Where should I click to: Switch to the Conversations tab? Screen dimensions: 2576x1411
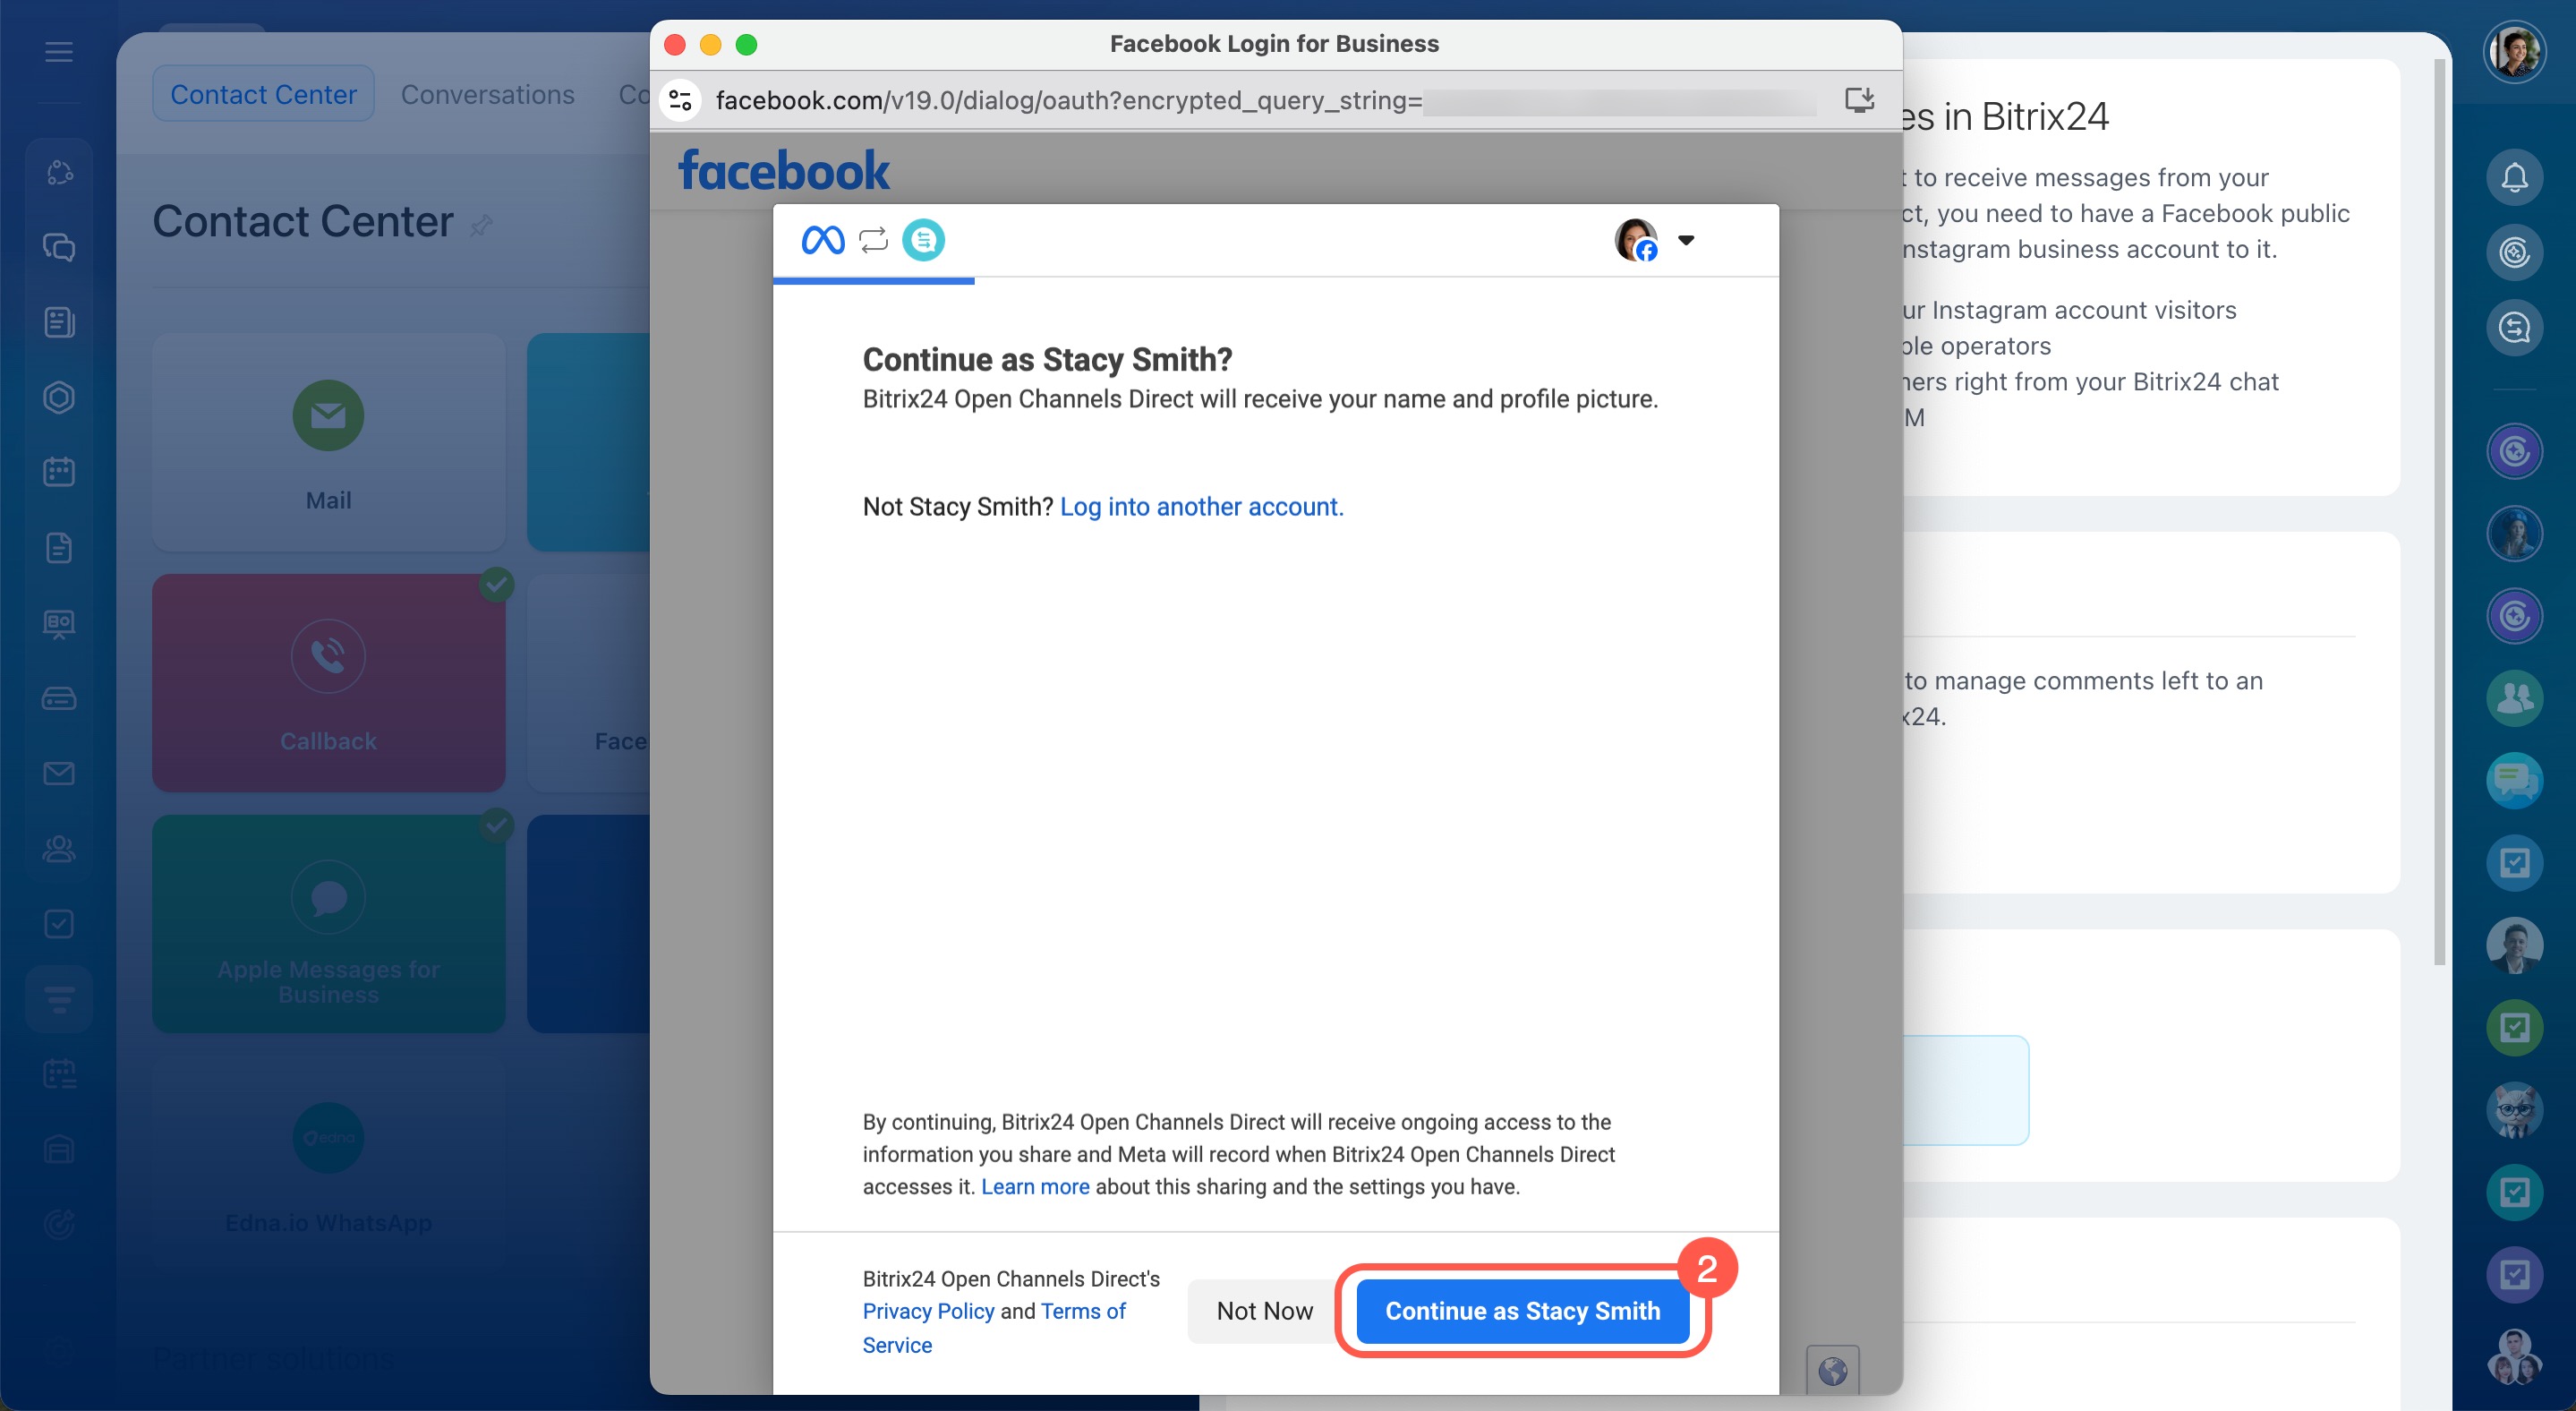[x=487, y=94]
